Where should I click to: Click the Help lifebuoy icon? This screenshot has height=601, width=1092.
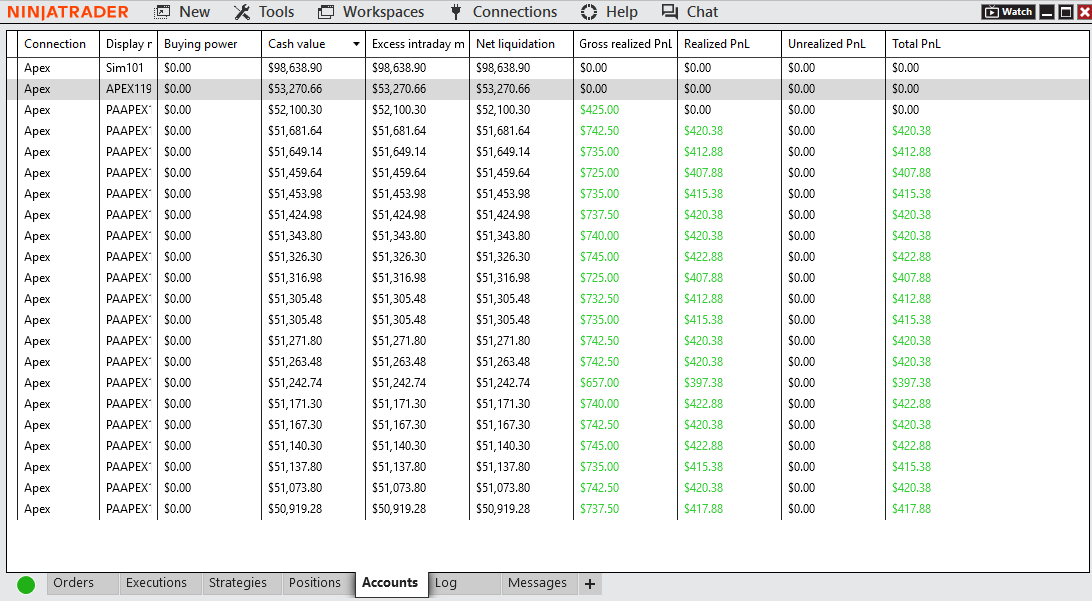(588, 12)
